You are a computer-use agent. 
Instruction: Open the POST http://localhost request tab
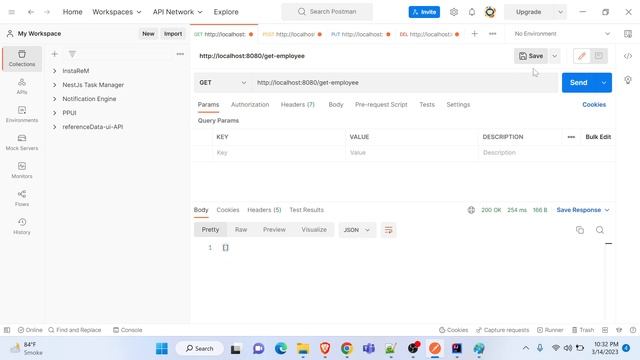pyautogui.click(x=291, y=34)
